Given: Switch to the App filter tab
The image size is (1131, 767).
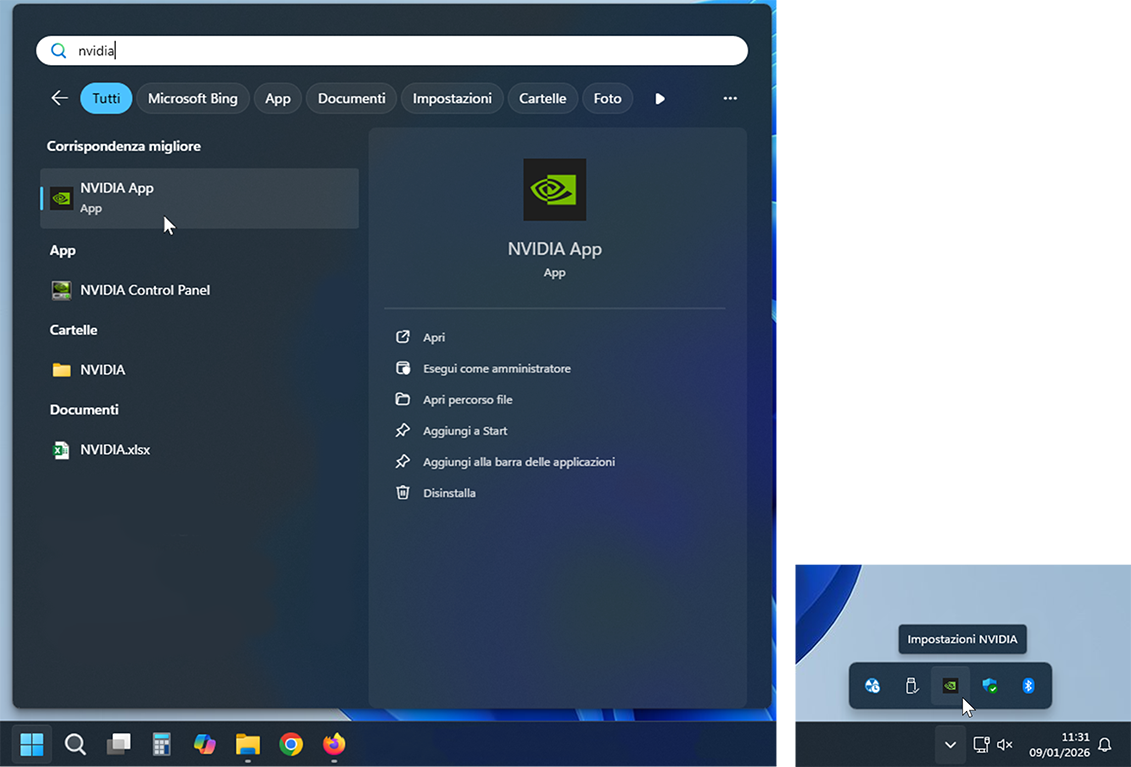Looking at the screenshot, I should (278, 98).
